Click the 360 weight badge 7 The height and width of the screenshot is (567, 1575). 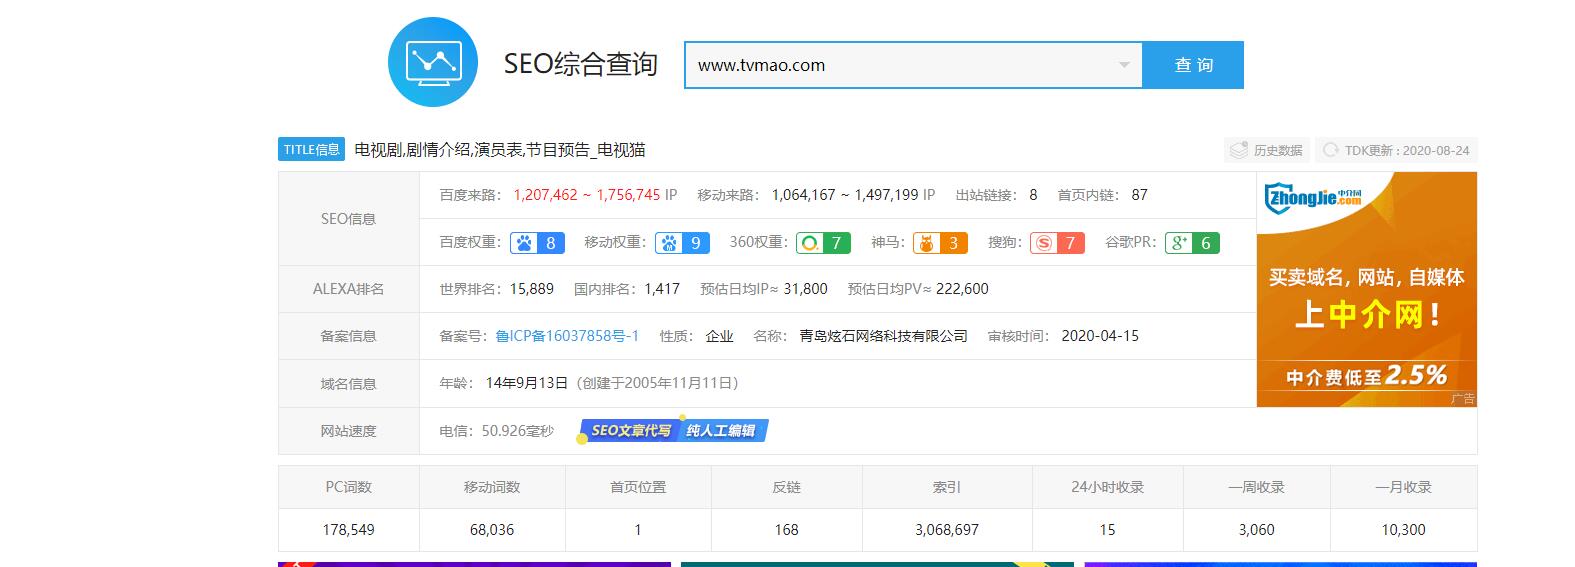(x=824, y=243)
